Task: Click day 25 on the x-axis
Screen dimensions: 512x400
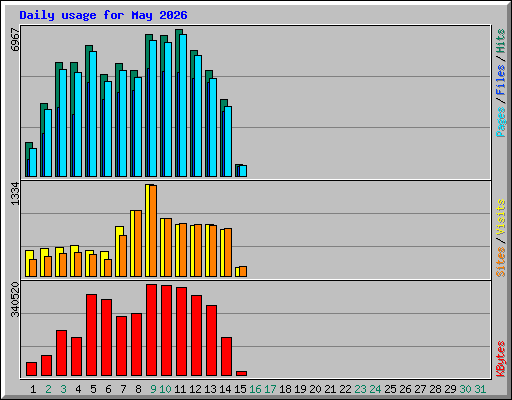Action: coord(390,389)
